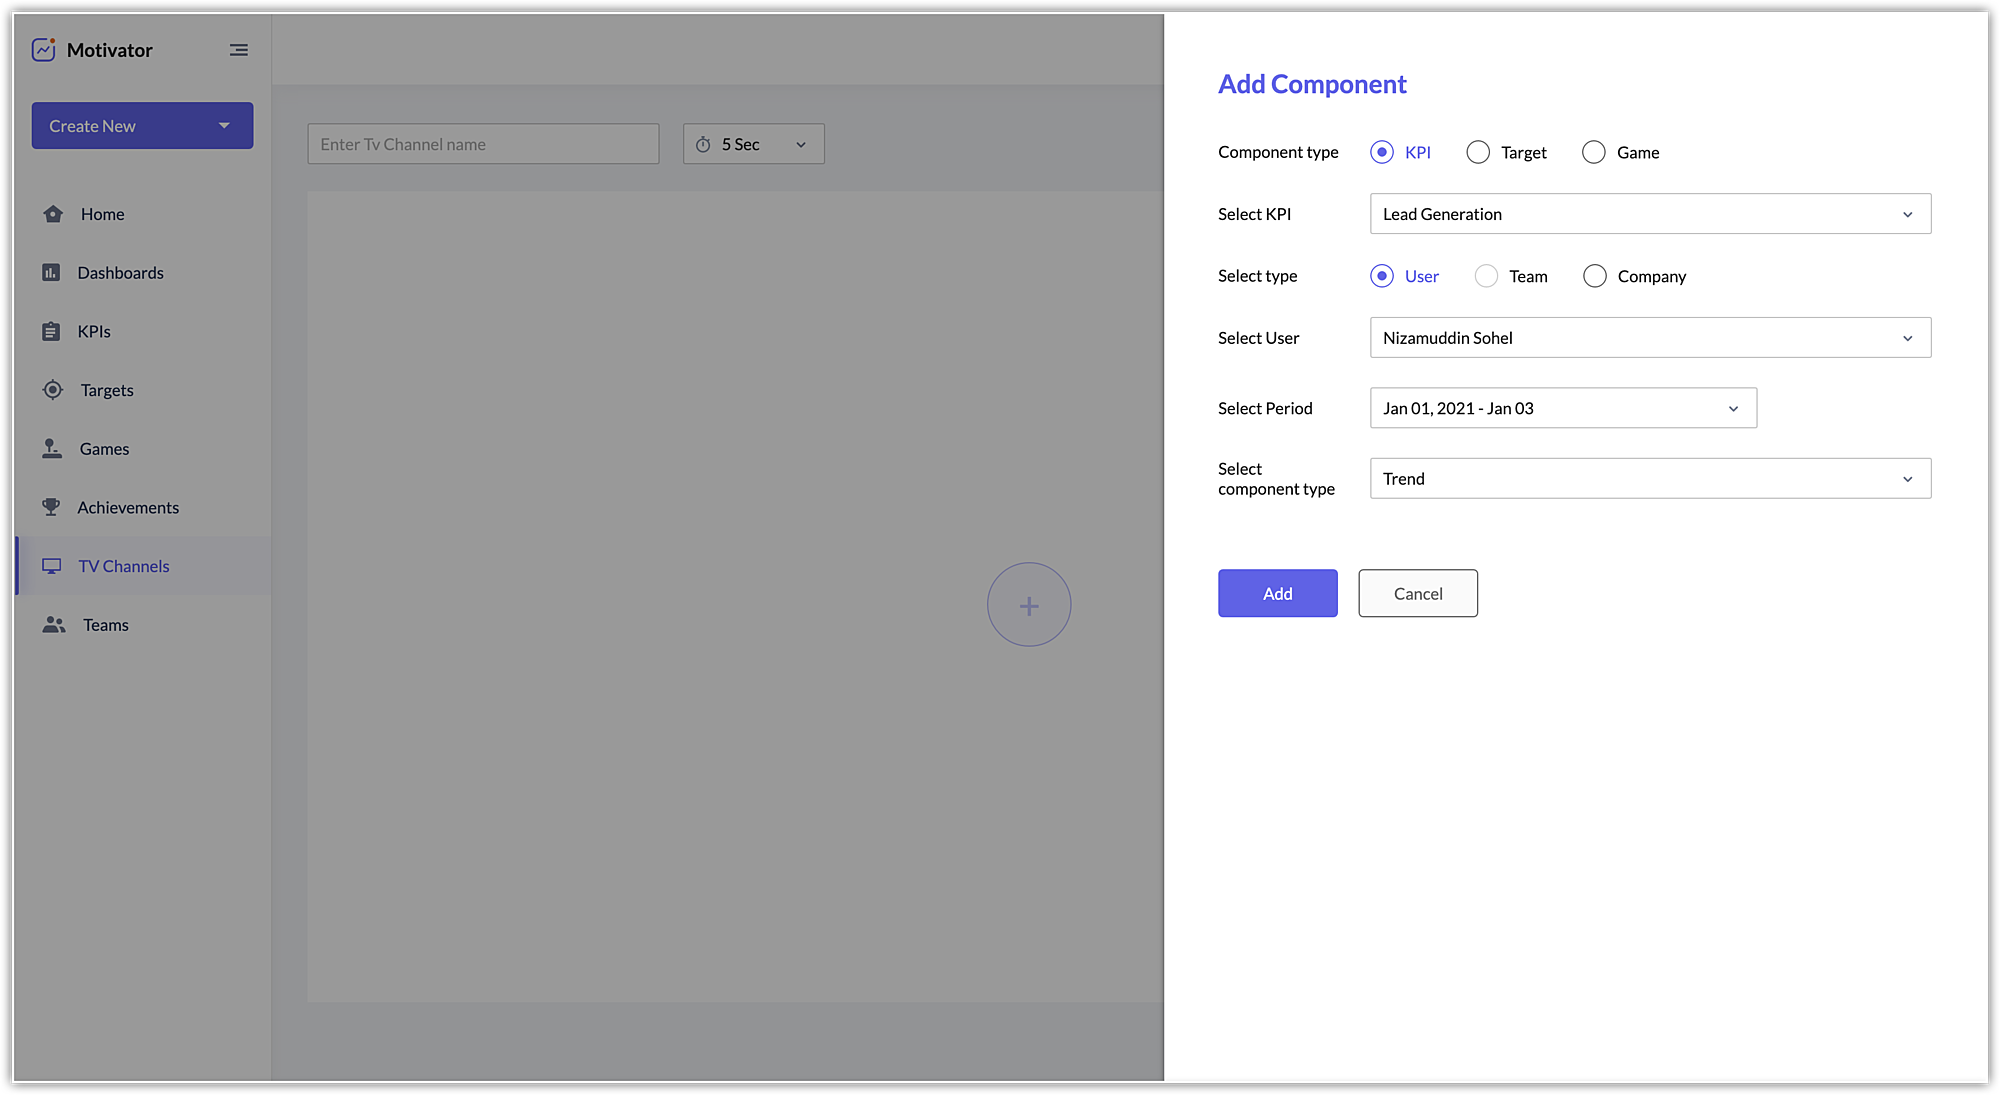Viewport: 2000px width, 1095px height.
Task: Go to TV Channels in sidebar
Action: 123,566
